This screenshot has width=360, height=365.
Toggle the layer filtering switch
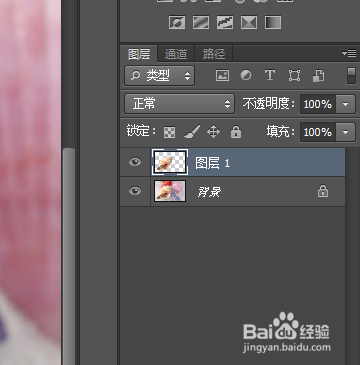pyautogui.click(x=351, y=76)
